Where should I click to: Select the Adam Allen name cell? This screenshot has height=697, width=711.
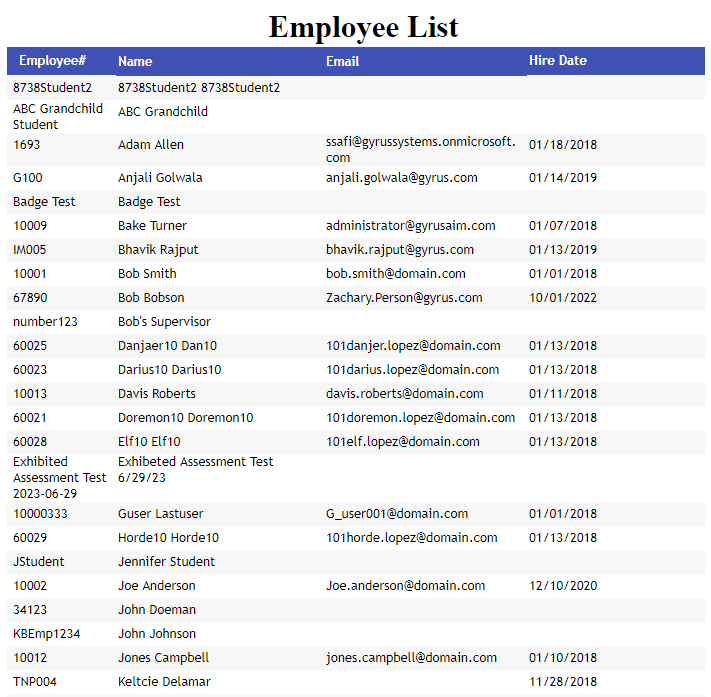(x=151, y=145)
